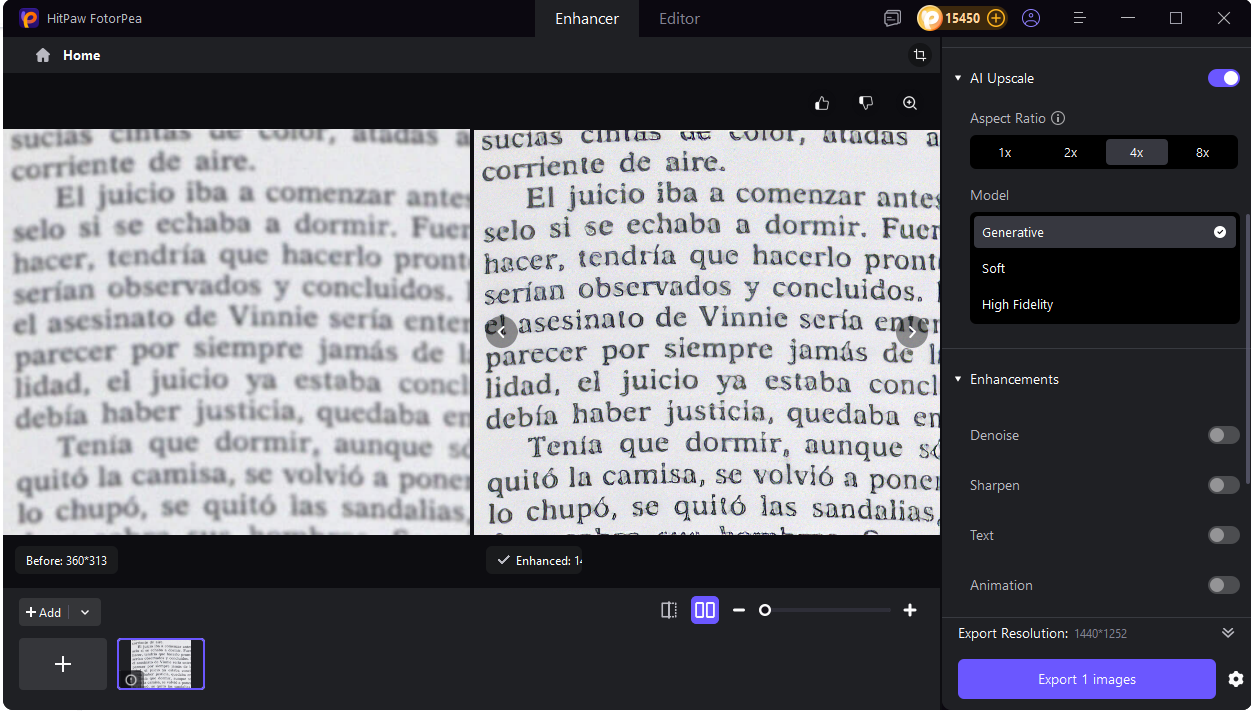Screen dimensions: 1251x711
Task: Click the thumbs up feedback icon
Action: pos(822,102)
